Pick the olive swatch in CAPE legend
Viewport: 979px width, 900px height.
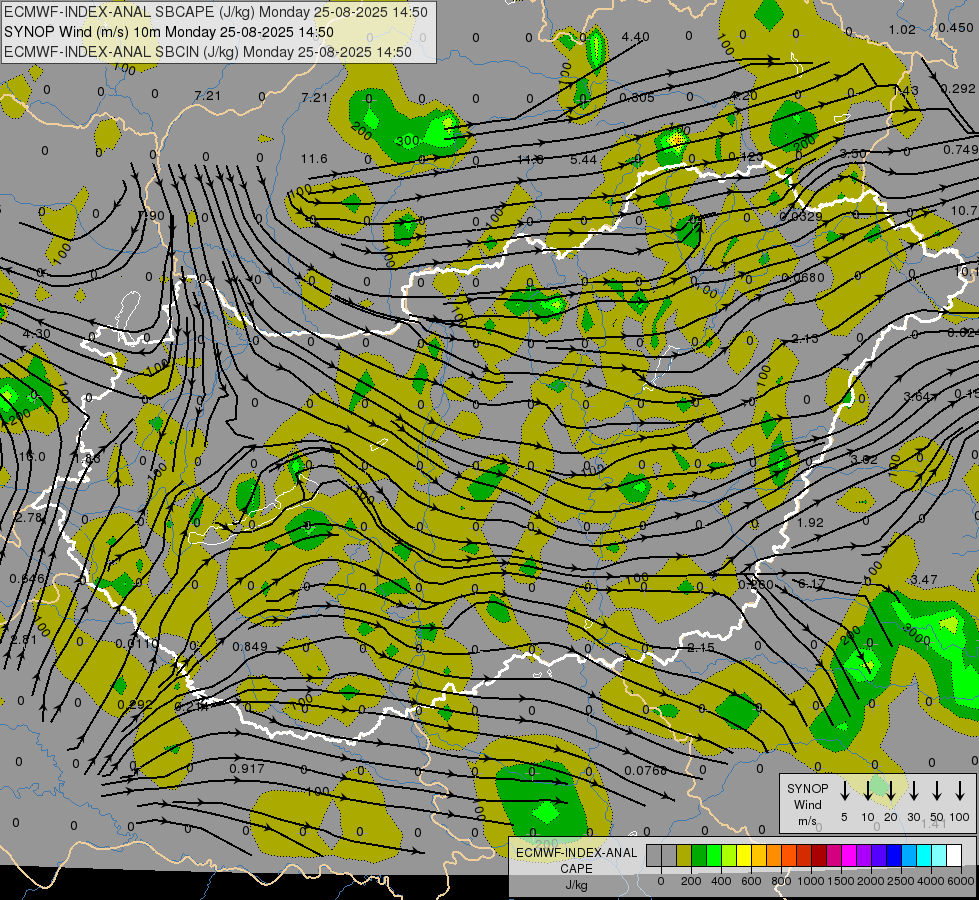coord(684,856)
